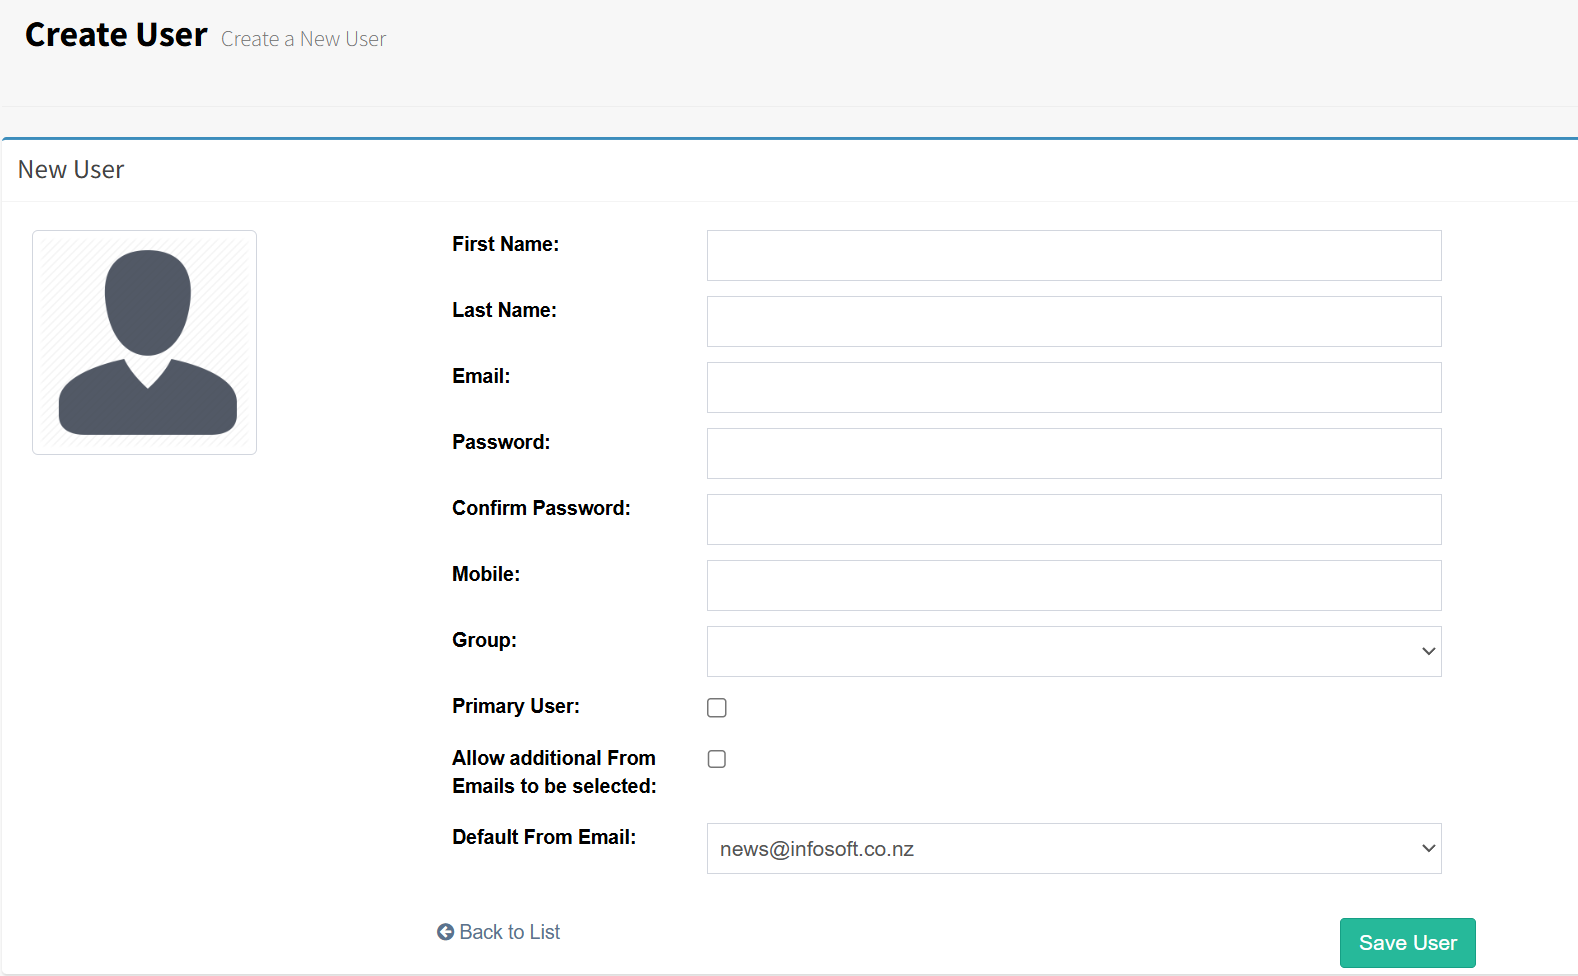
Task: Click the "Default From Email:" label
Action: 544,837
